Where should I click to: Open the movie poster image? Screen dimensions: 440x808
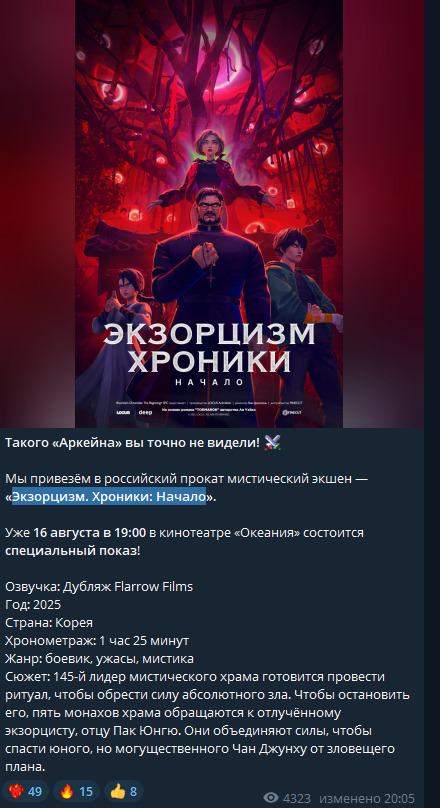[x=209, y=213]
